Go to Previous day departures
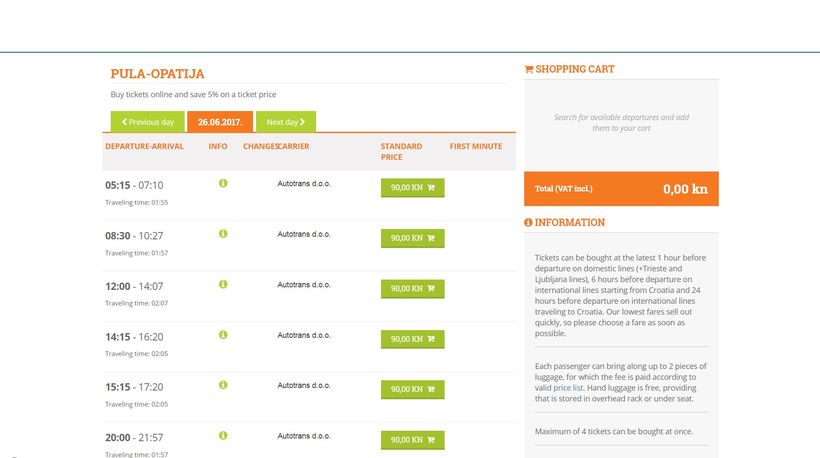This screenshot has width=820, height=458. (x=148, y=122)
